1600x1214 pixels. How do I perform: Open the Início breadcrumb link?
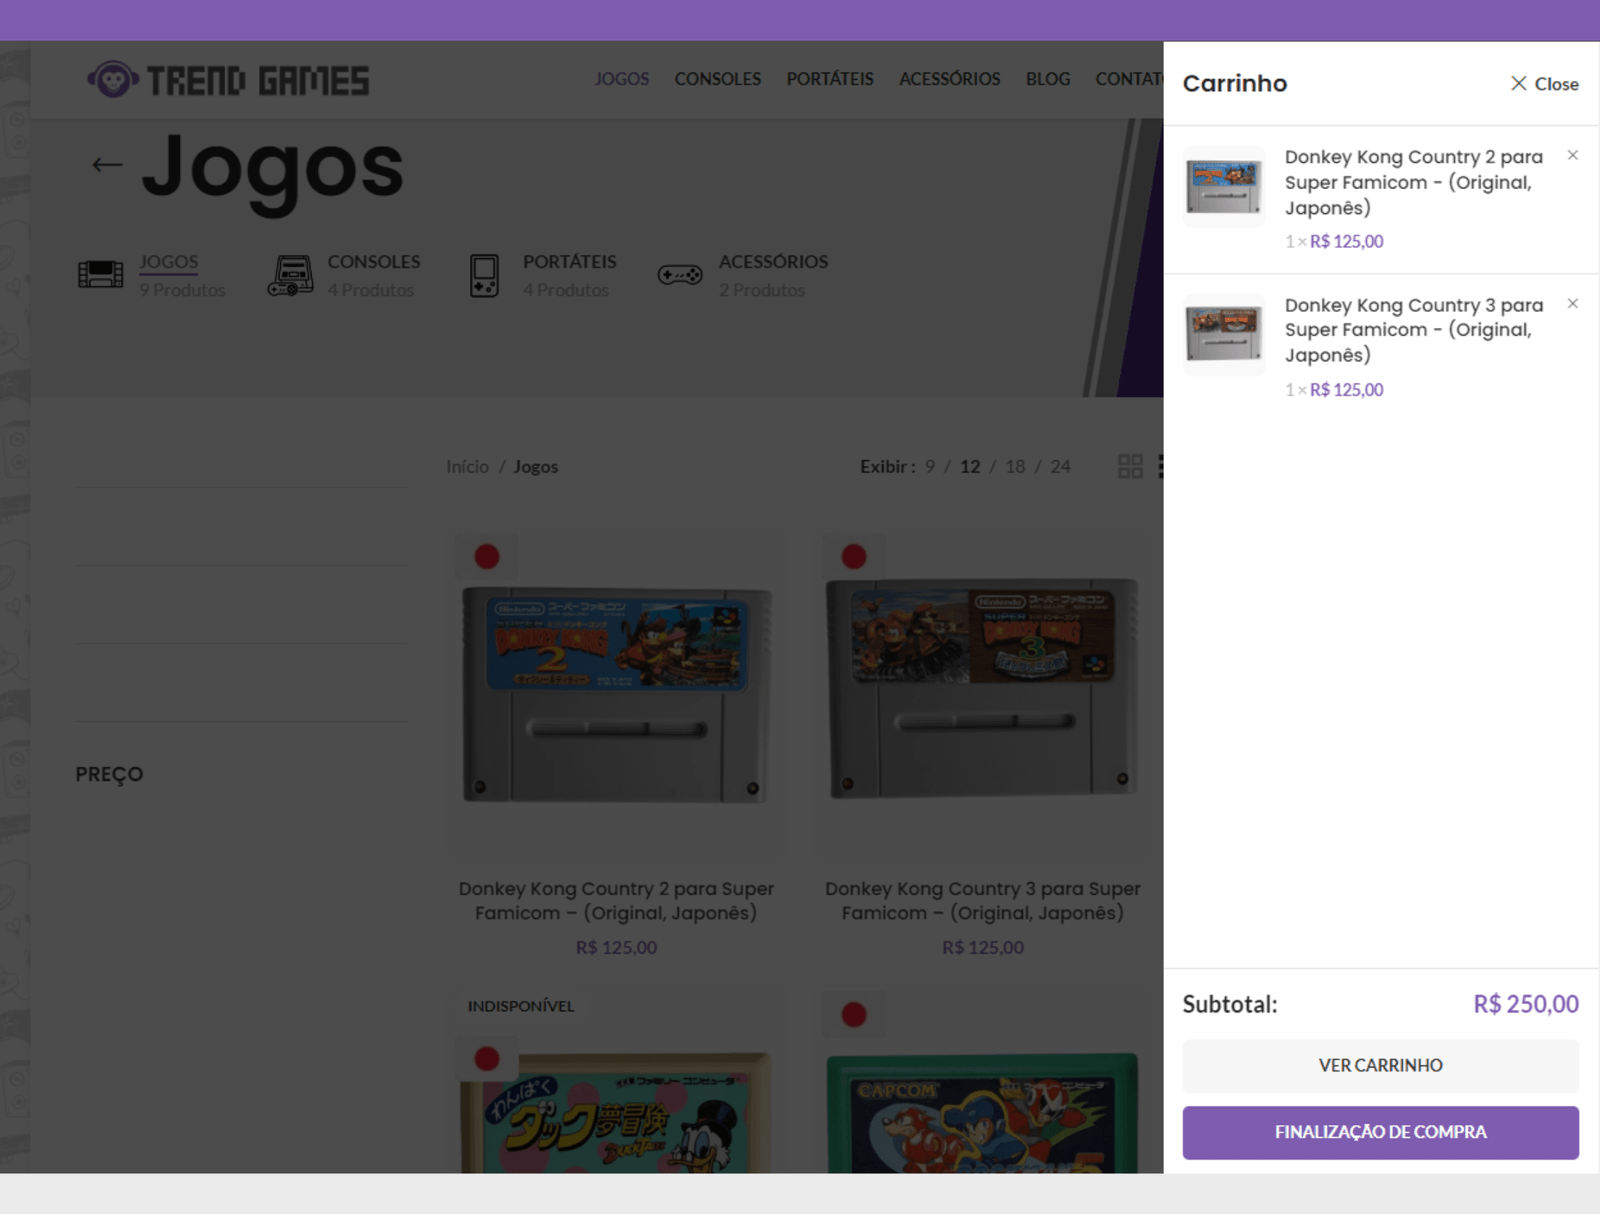click(x=467, y=466)
